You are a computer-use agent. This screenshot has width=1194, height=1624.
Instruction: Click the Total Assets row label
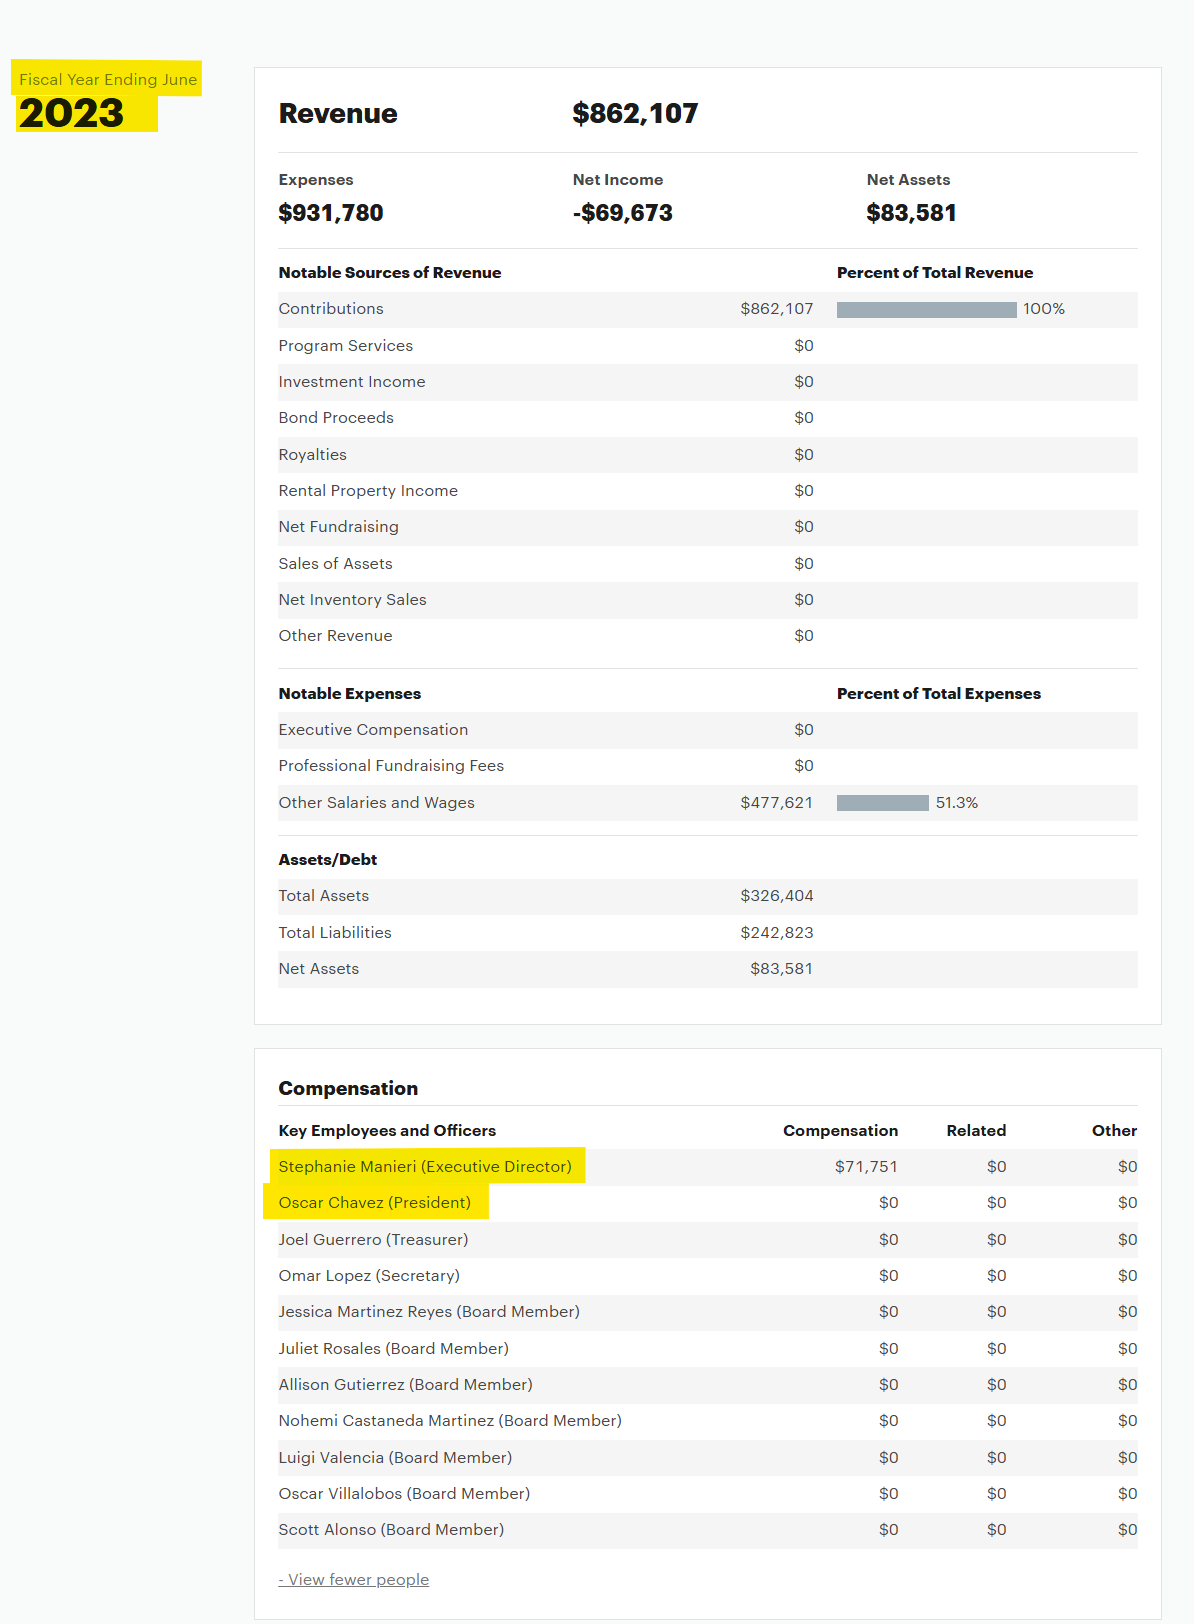324,895
